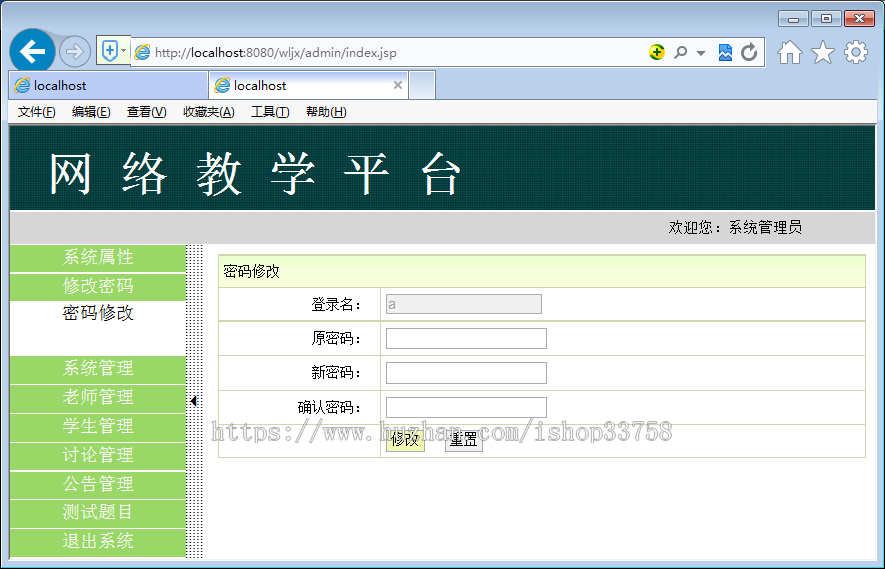The height and width of the screenshot is (569, 885).
Task: Click the 密码修改 sidebar link
Action: (98, 313)
